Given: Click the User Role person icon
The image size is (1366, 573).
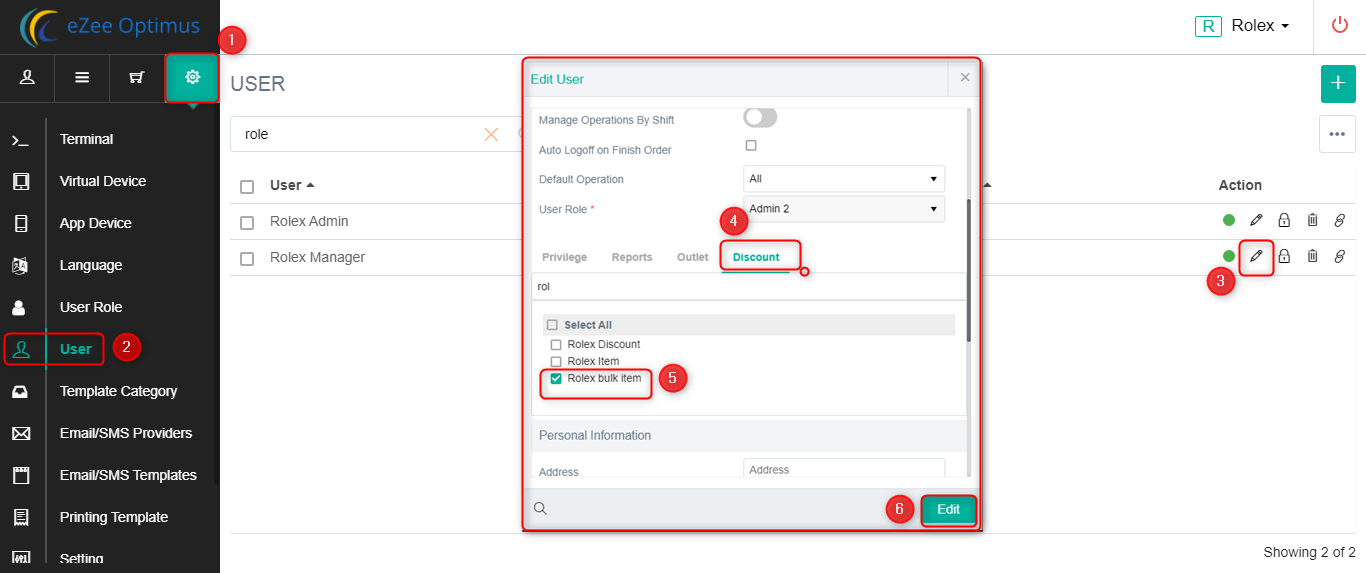Looking at the screenshot, I should [x=19, y=307].
